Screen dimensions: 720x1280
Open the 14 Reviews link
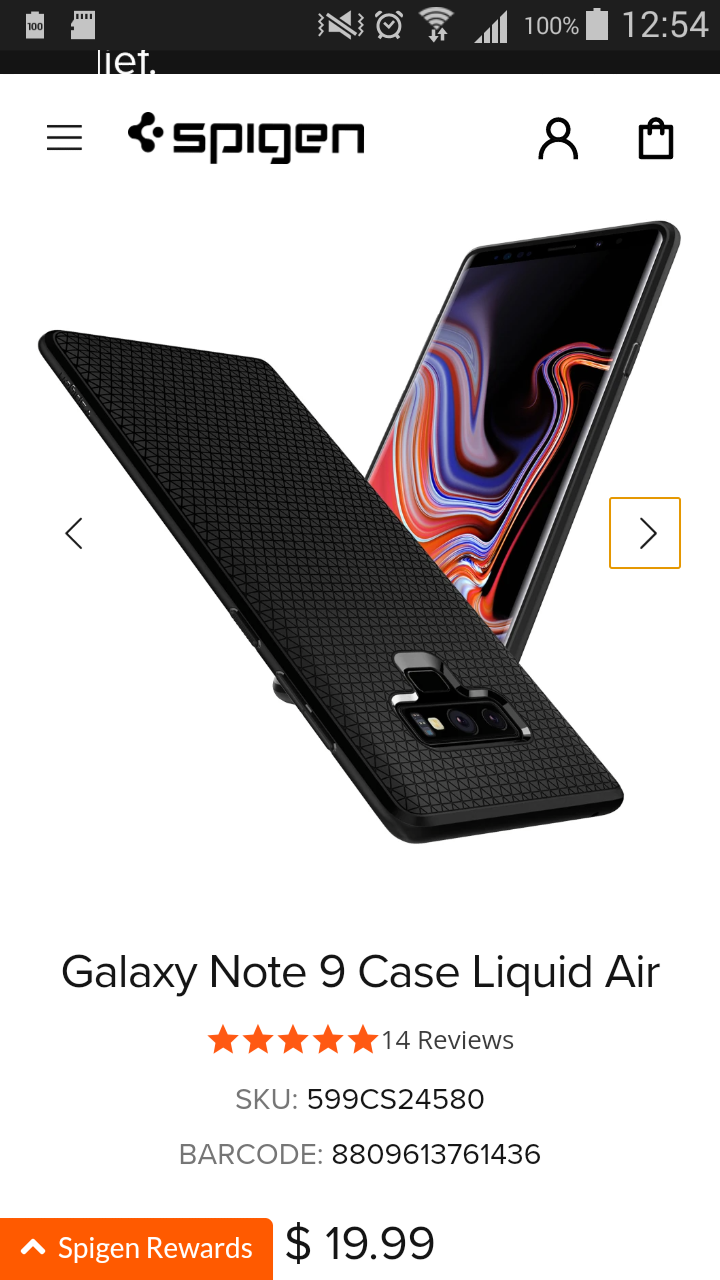[447, 1040]
